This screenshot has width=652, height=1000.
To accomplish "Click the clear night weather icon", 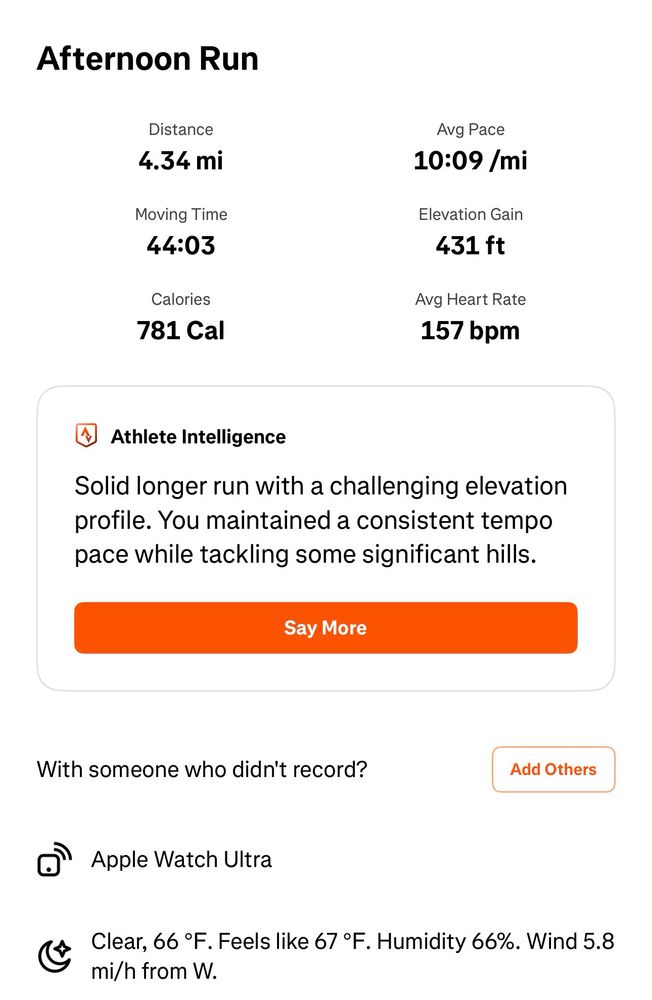I will (x=54, y=956).
